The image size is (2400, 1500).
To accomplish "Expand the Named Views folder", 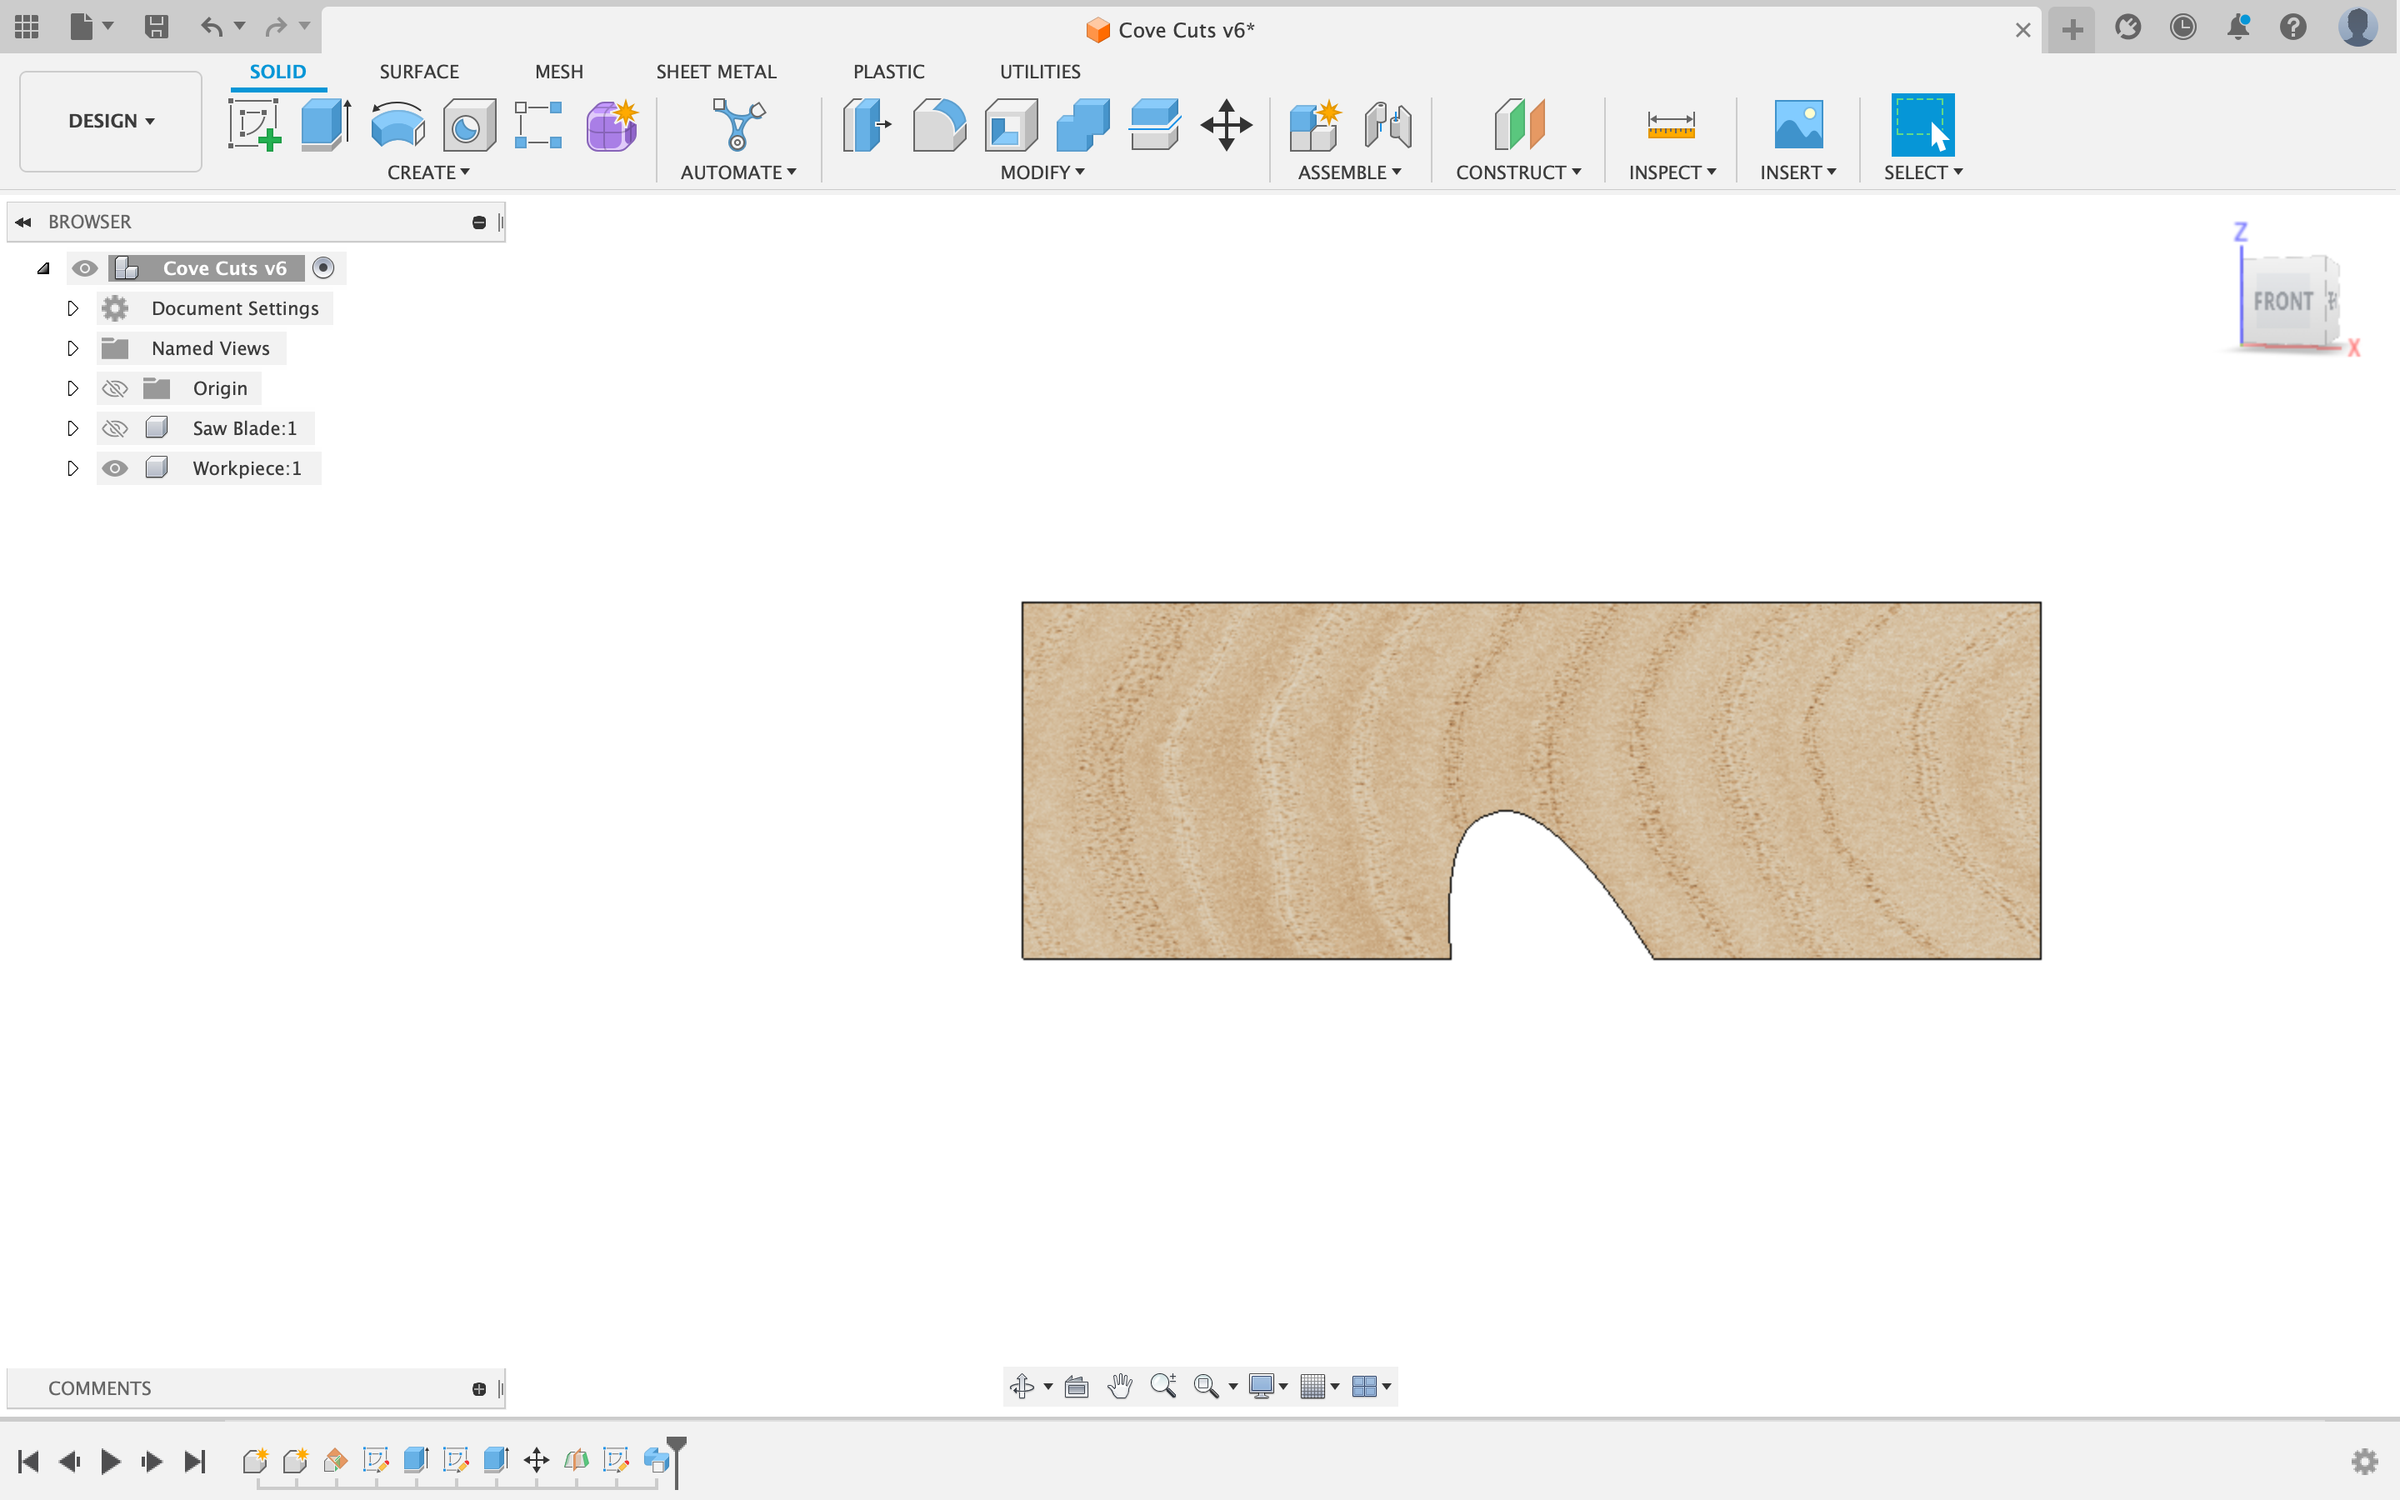I will [x=72, y=348].
